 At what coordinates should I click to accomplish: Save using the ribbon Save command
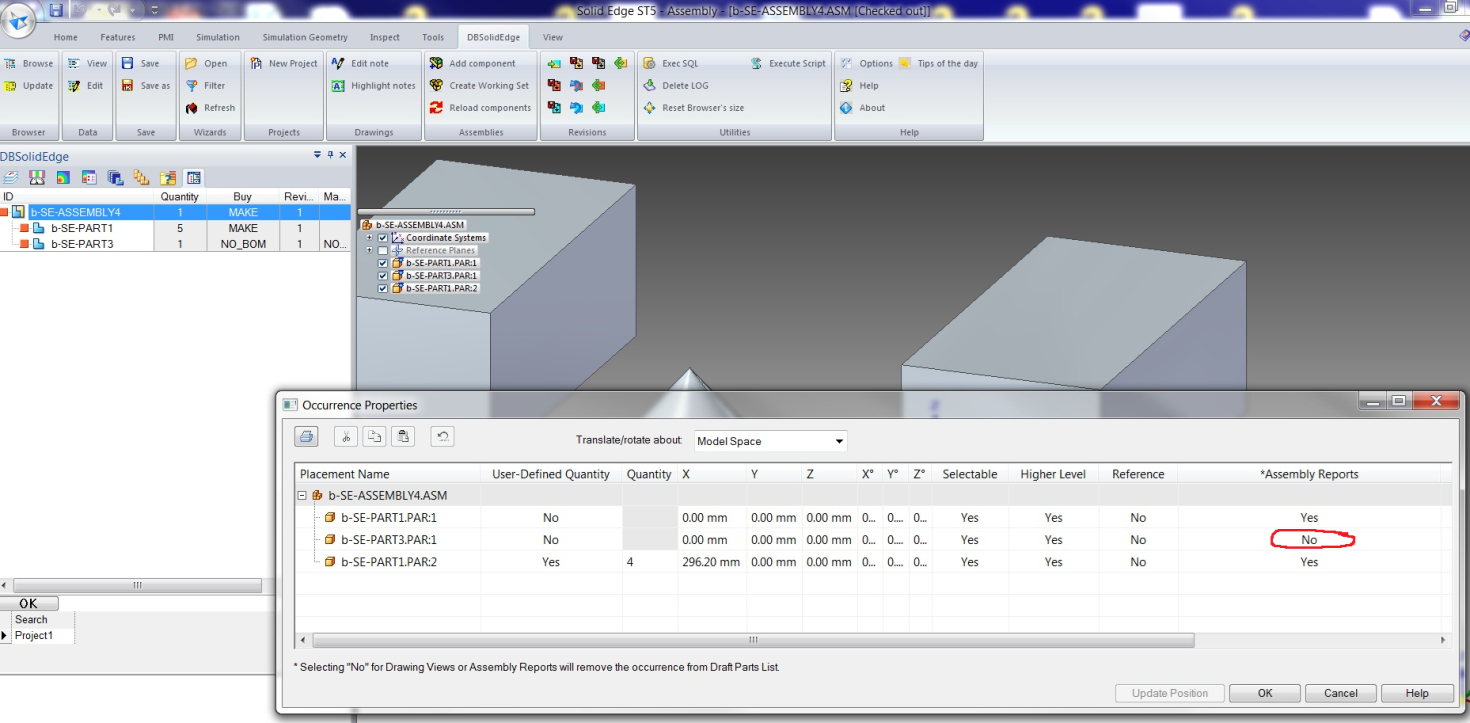(140, 64)
